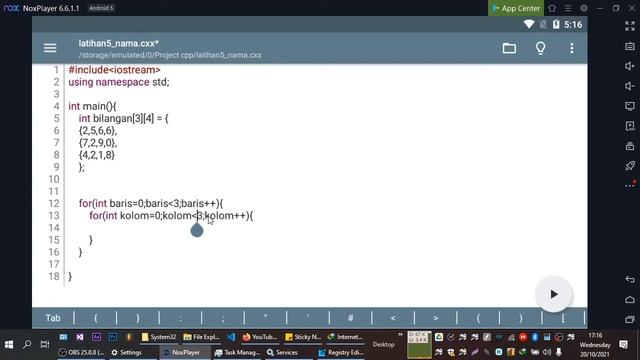Place cursor on #include<iostream> line
The image size is (640, 360).
[x=114, y=70]
